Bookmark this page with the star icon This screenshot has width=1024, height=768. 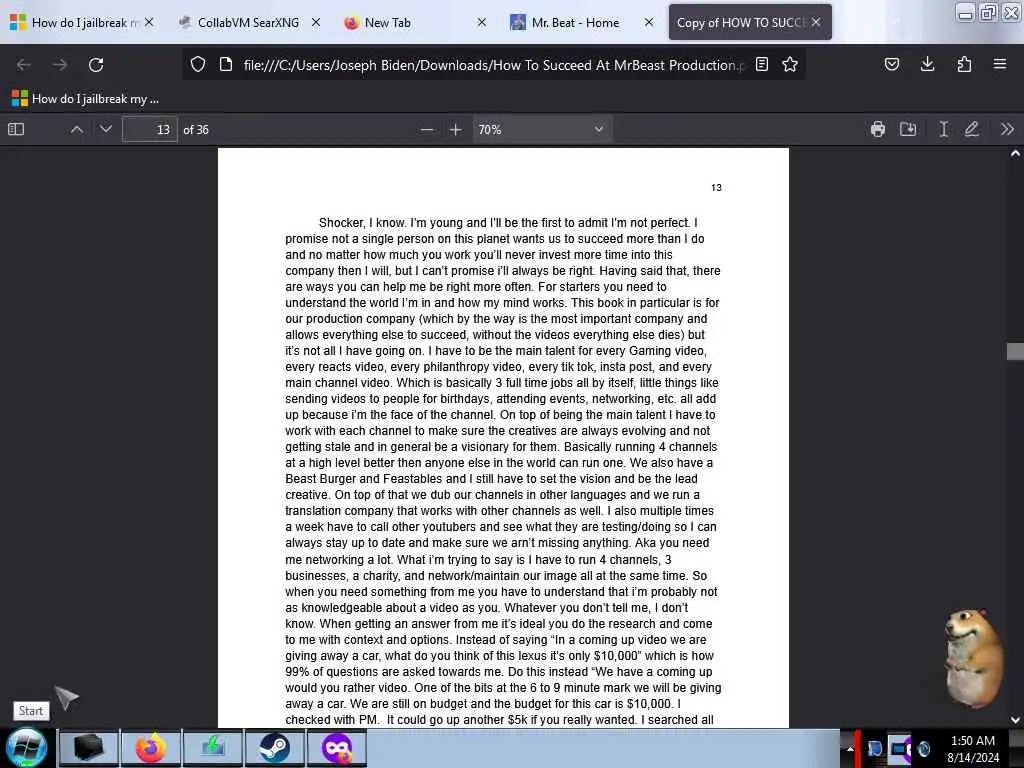pyautogui.click(x=790, y=64)
